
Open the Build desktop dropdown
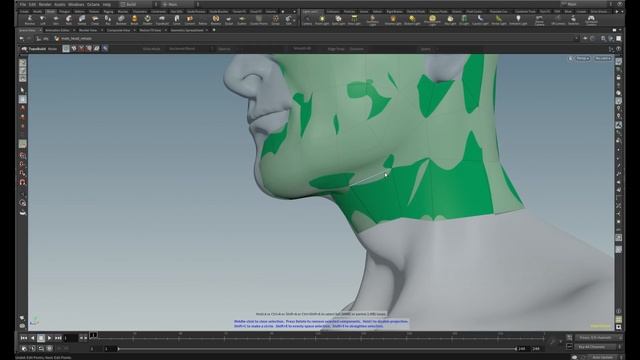(137, 4)
